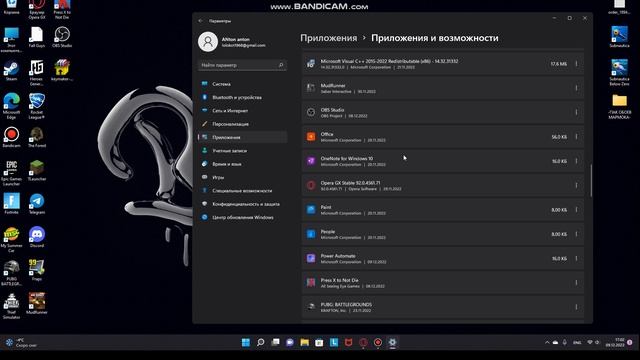Click the OneNote app icon in list

(x=311, y=161)
